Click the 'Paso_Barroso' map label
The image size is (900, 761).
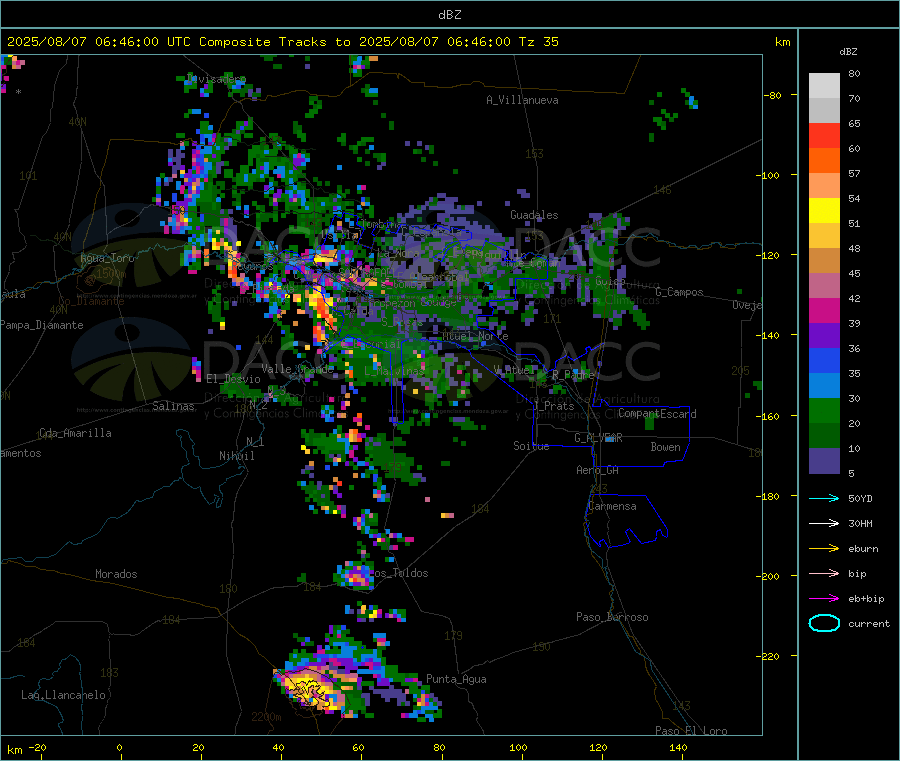(x=612, y=617)
